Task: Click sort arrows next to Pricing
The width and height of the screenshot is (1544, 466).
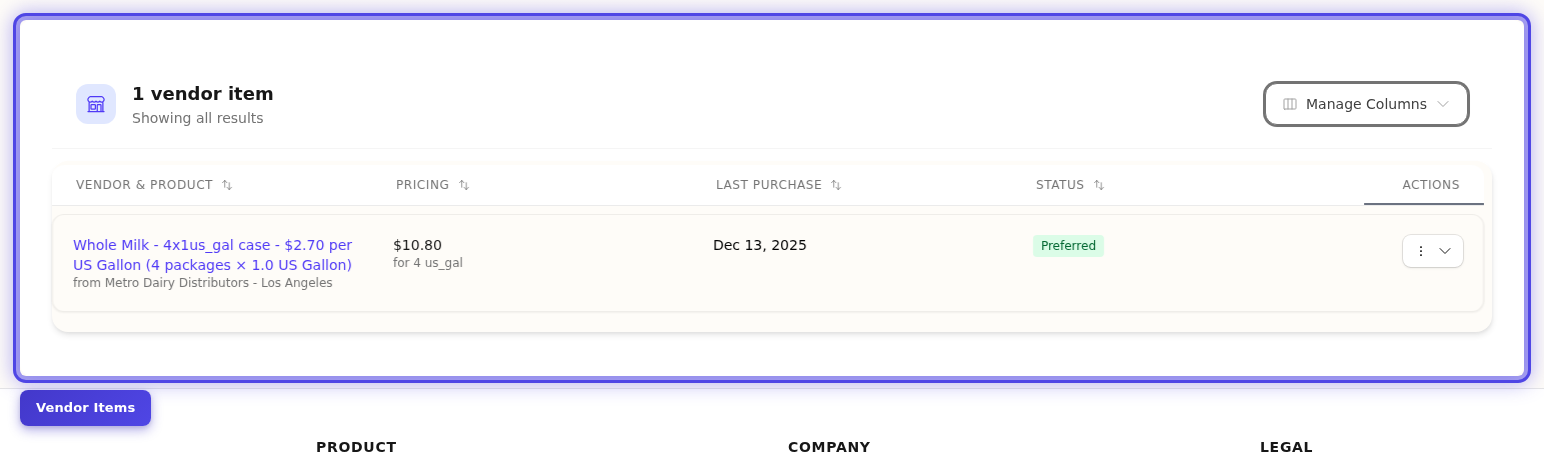Action: (x=464, y=185)
